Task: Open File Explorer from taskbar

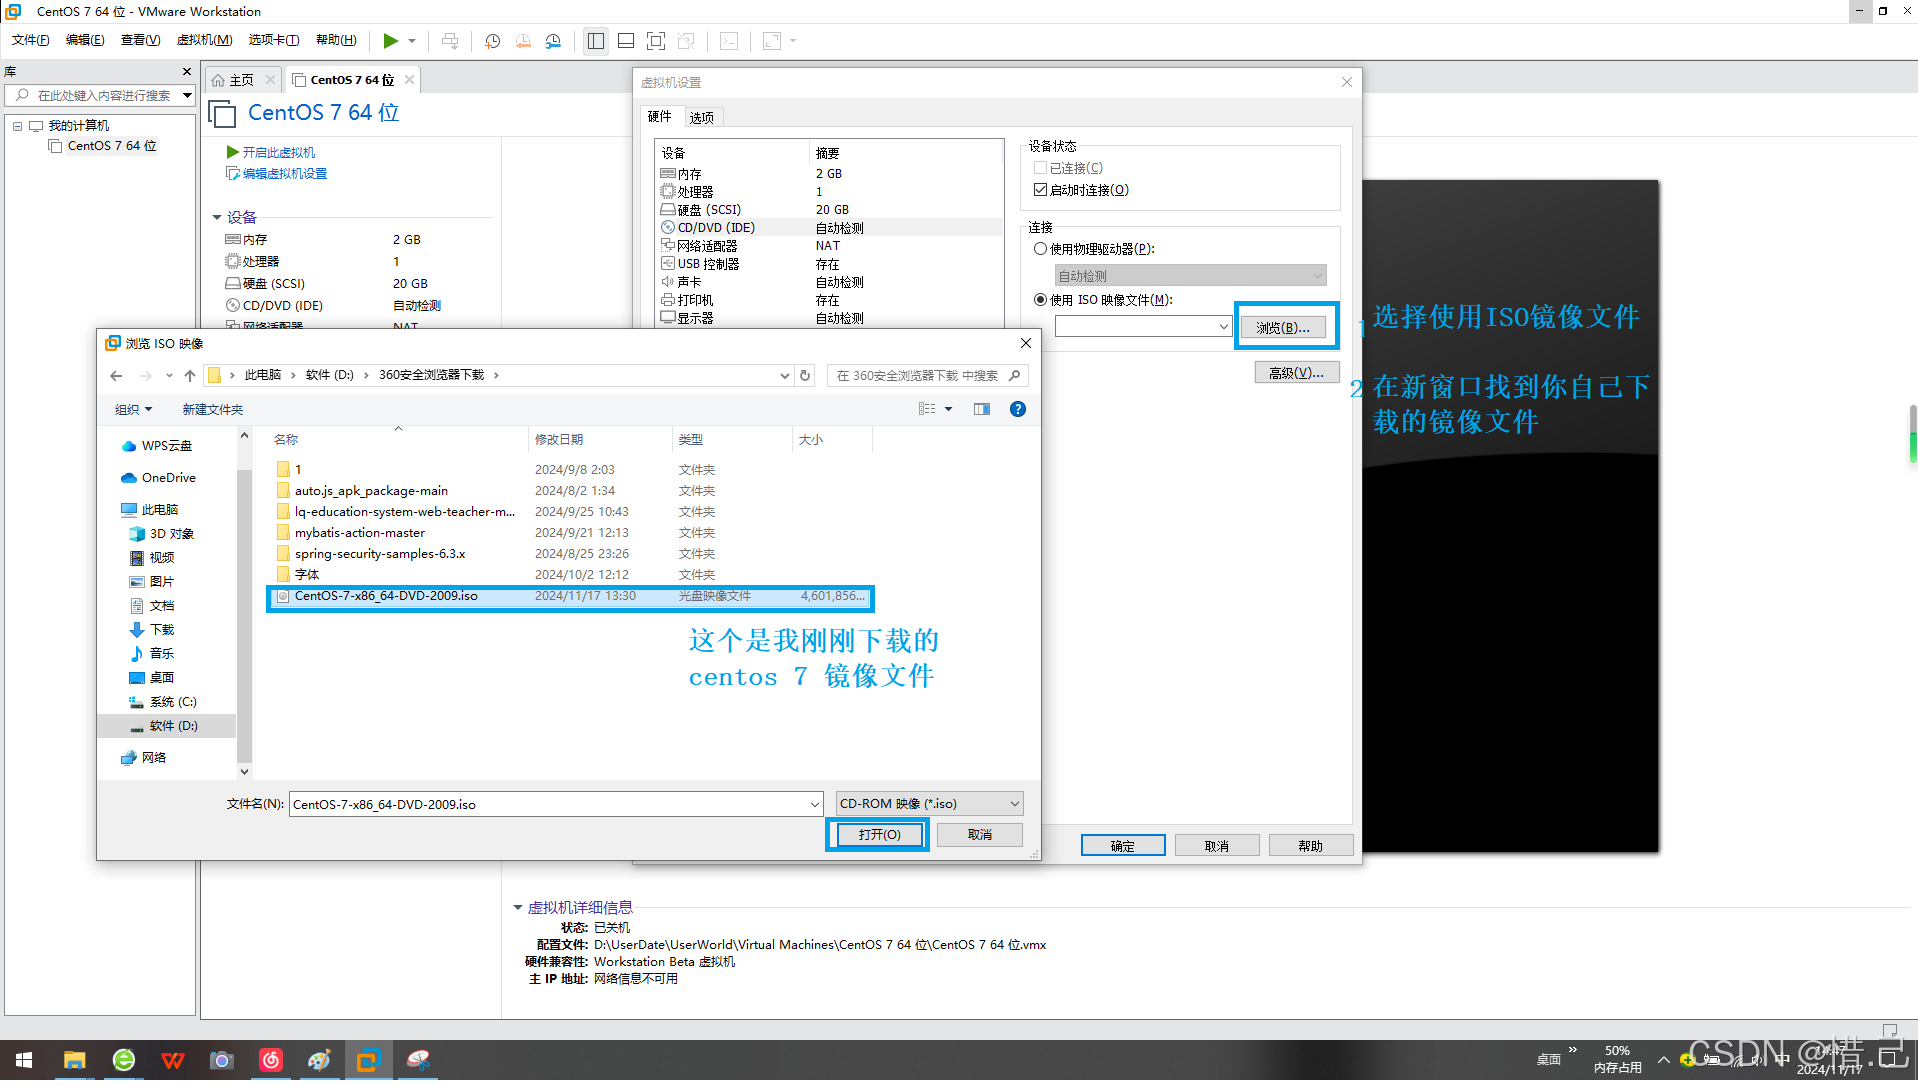Action: [75, 1060]
